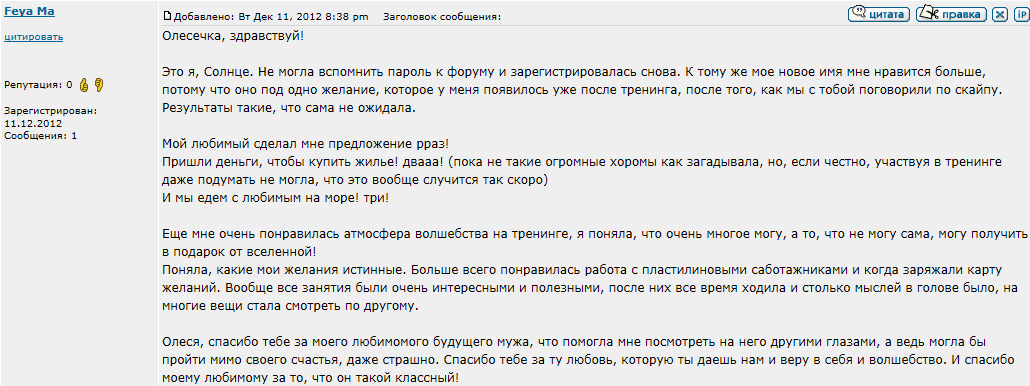Click the sentence Результаты такие, что сама не ожидала
This screenshot has height=386, width=1030.
(x=289, y=108)
